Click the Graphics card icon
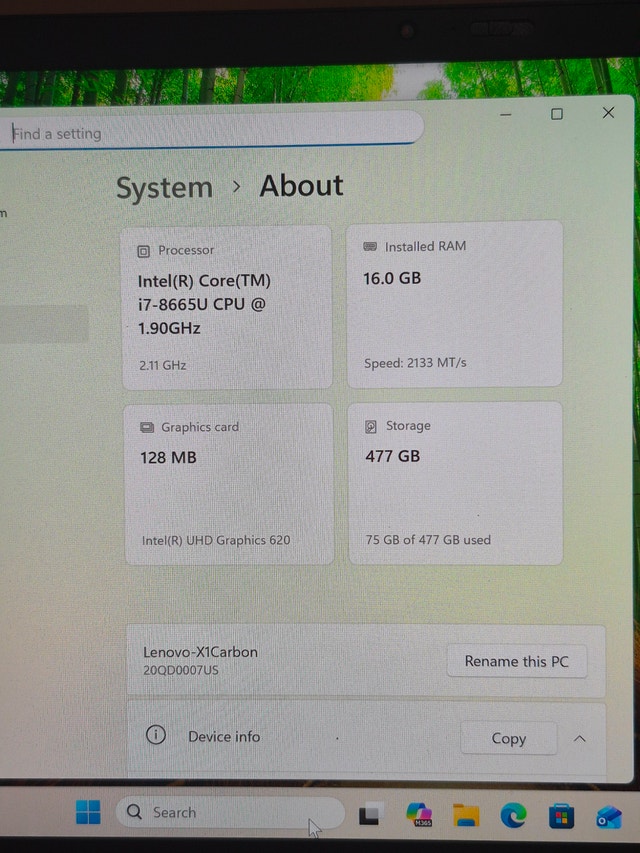Screen dimensions: 640x853 click(147, 427)
